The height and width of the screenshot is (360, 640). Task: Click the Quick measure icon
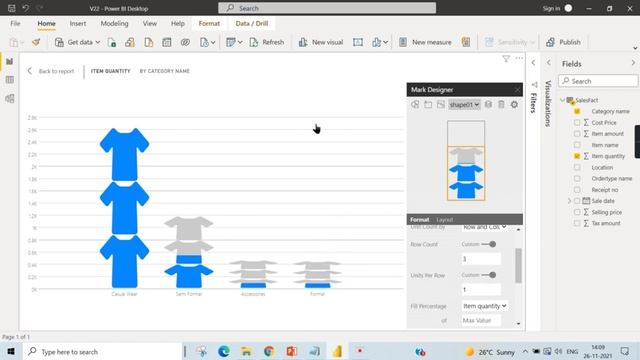(466, 42)
